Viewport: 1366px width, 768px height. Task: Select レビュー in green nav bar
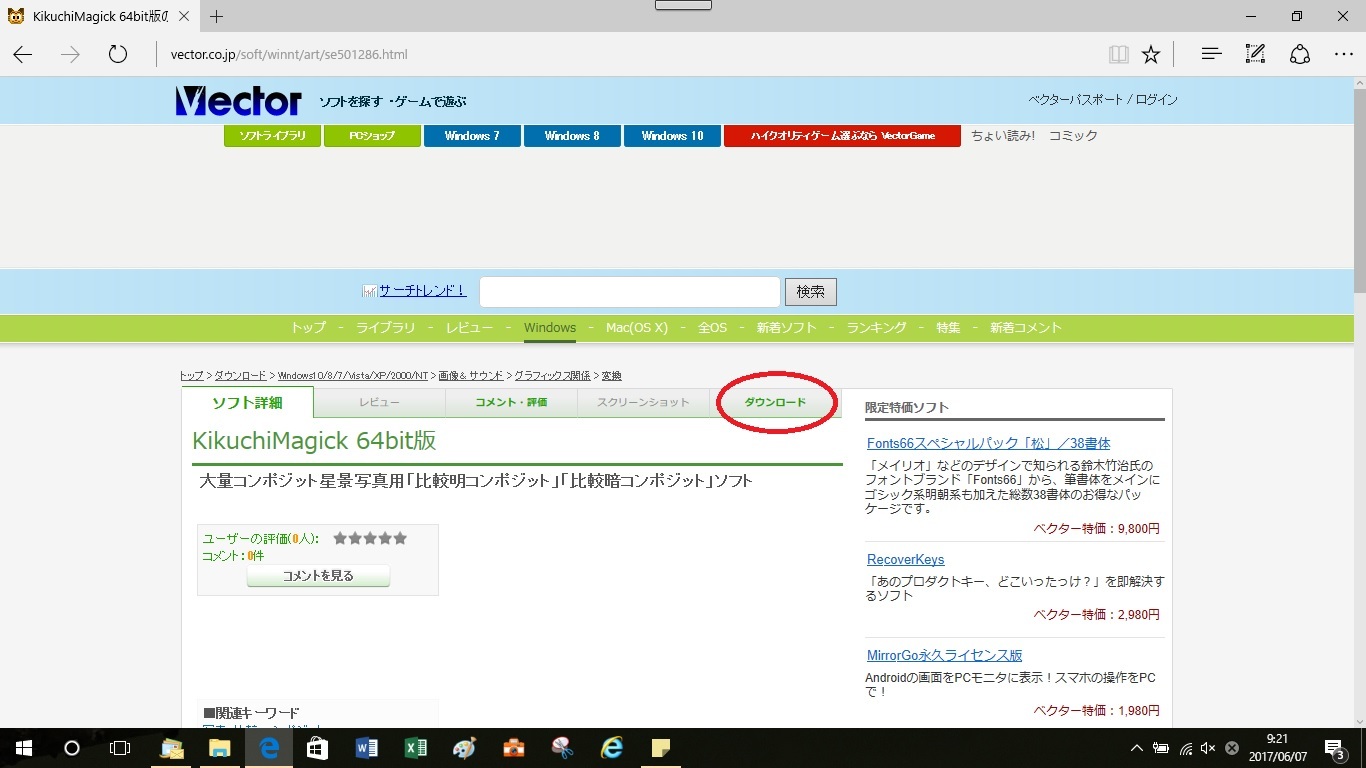tap(469, 328)
